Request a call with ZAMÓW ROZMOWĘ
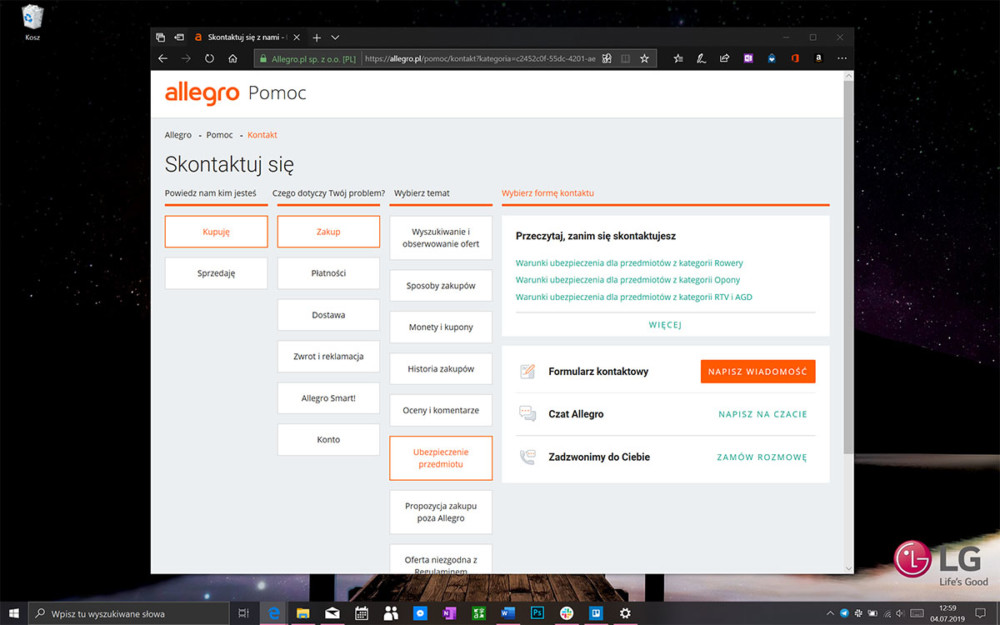The height and width of the screenshot is (625, 1000). pos(762,457)
